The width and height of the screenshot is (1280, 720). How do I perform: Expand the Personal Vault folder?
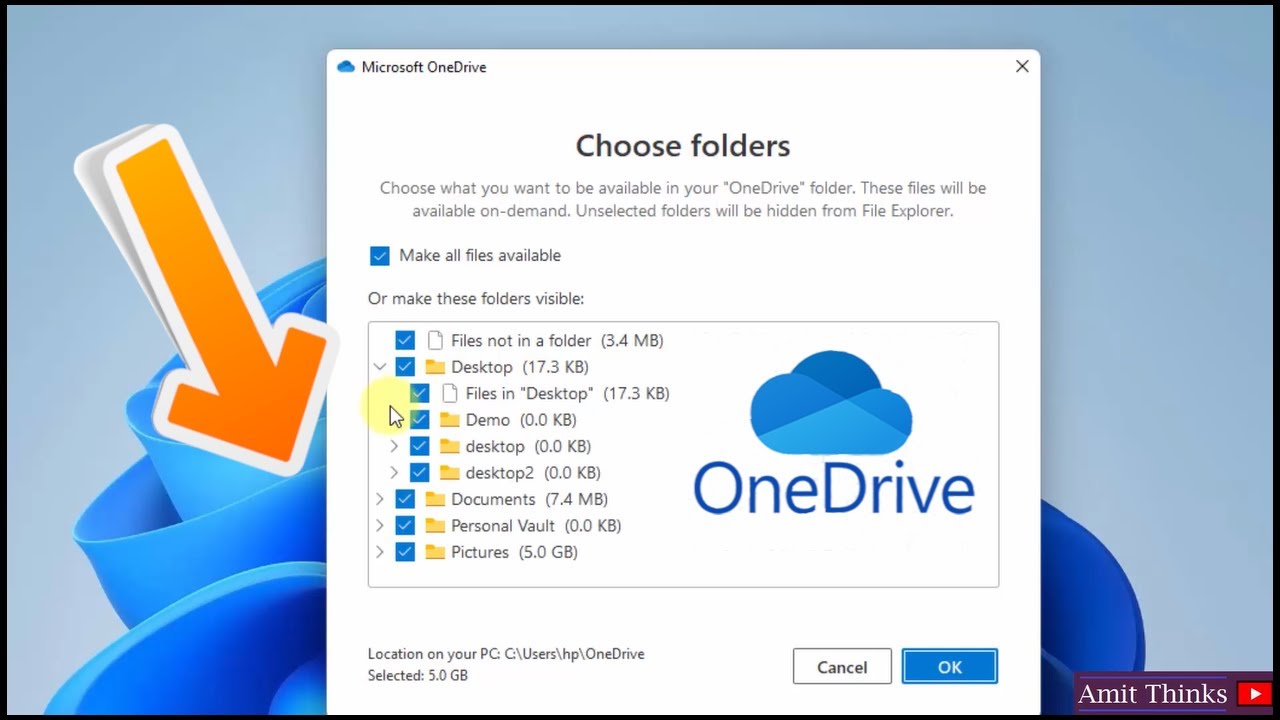click(379, 525)
